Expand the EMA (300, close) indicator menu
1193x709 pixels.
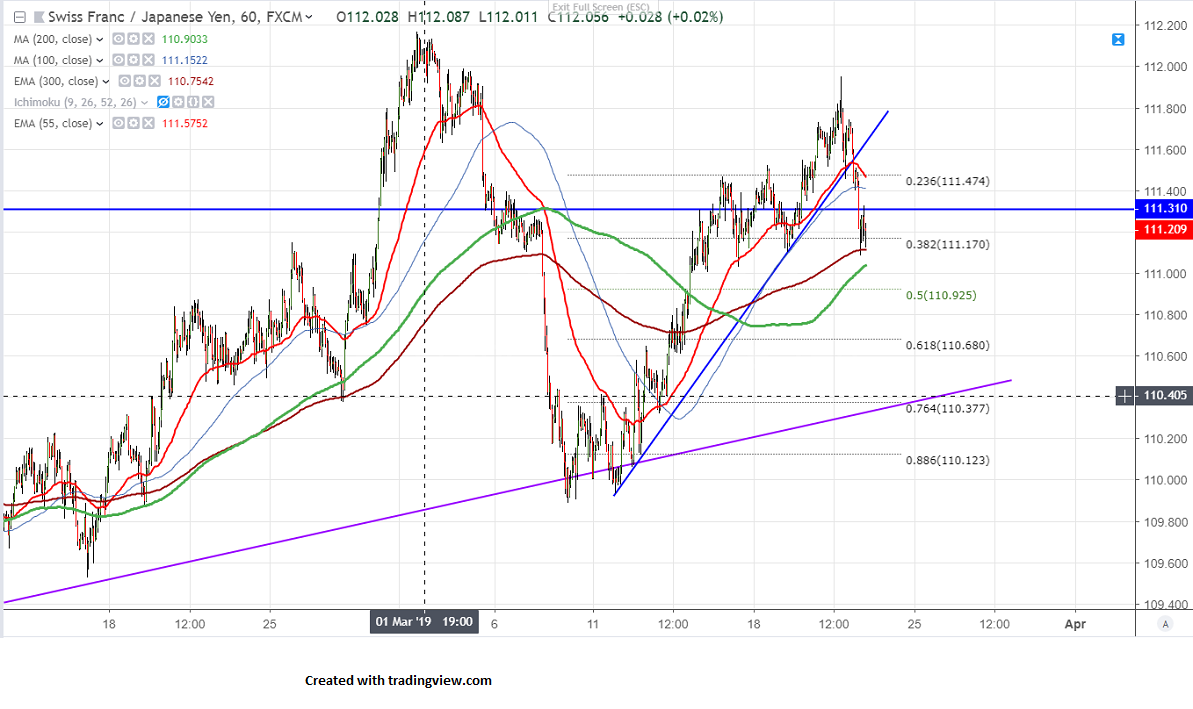[106, 81]
